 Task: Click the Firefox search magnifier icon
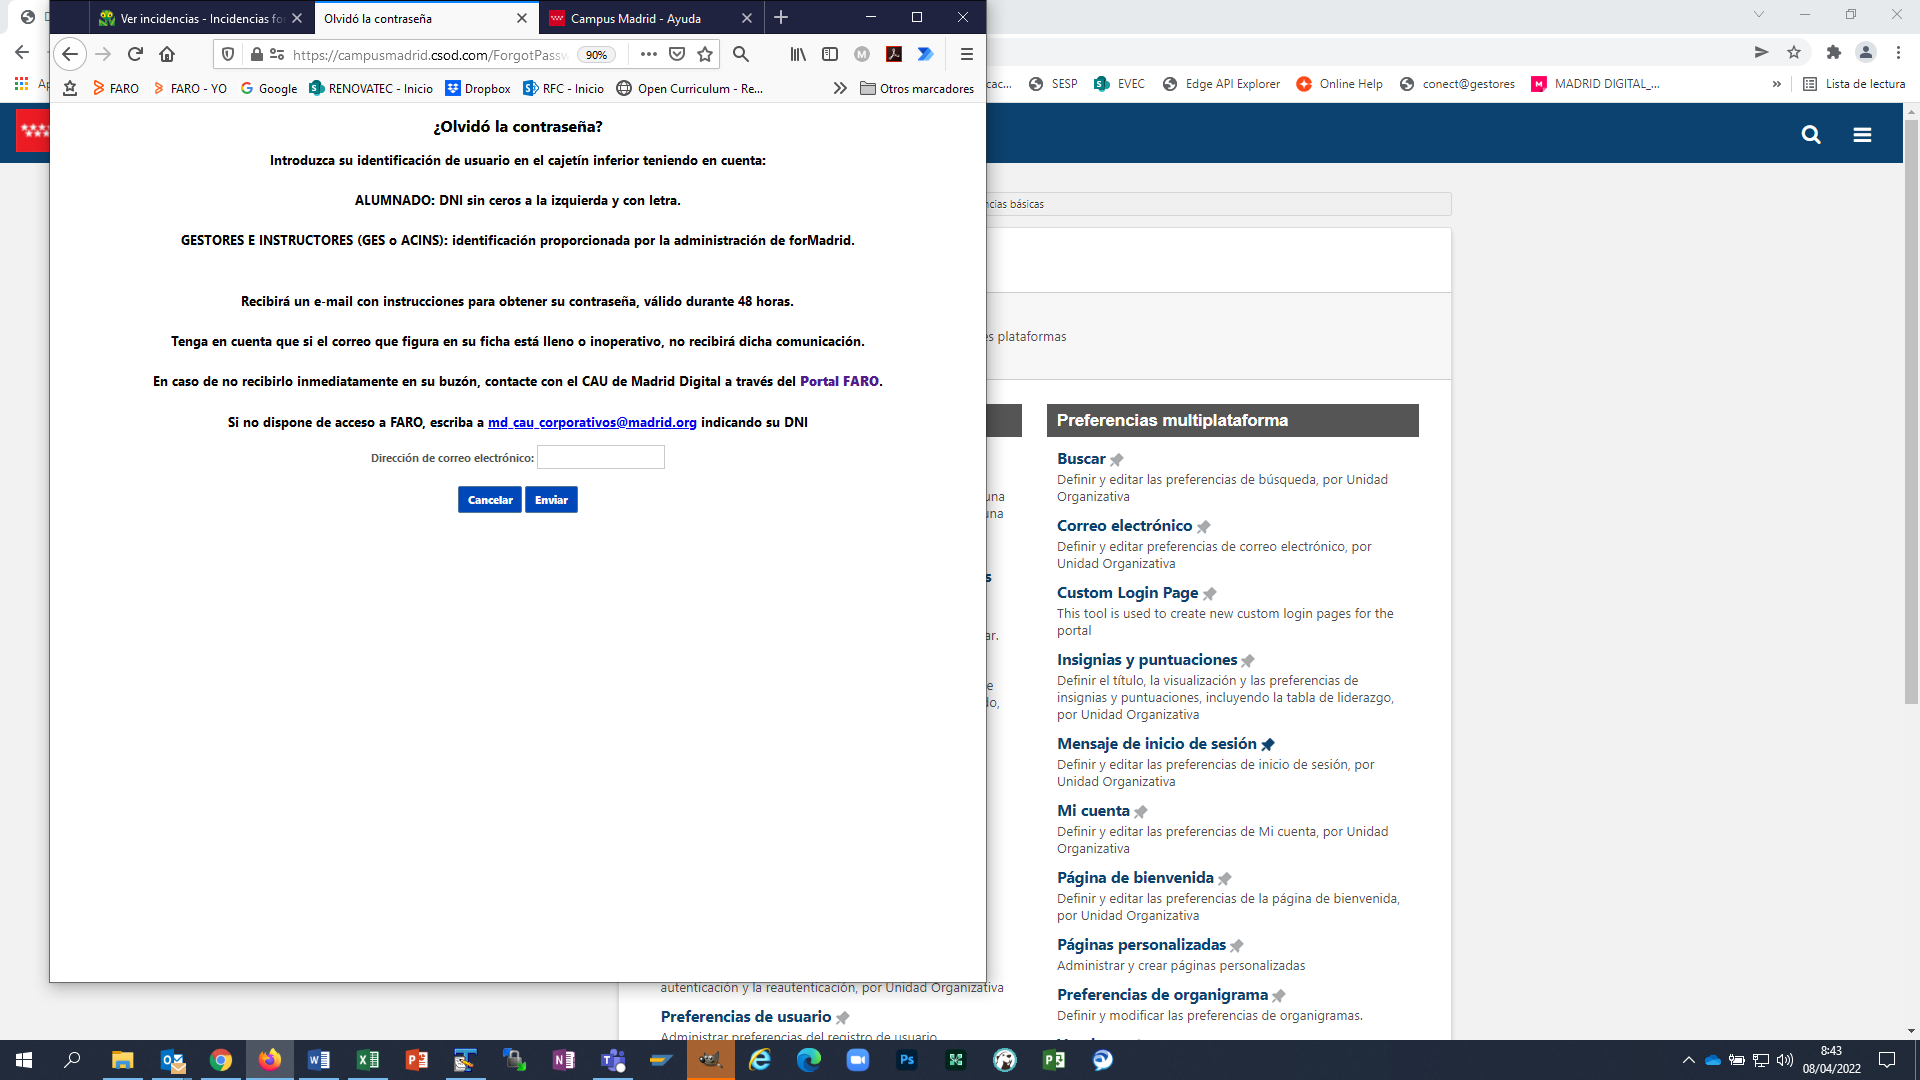[x=741, y=54]
